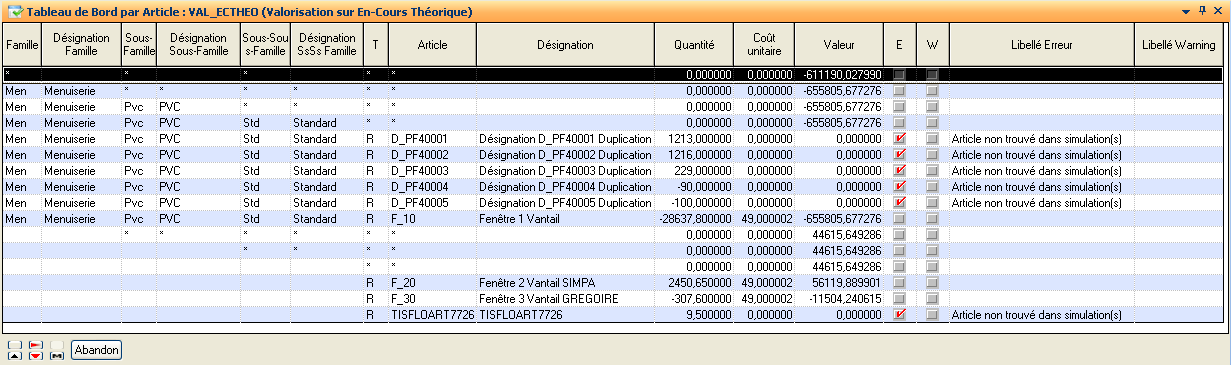Image resolution: width=1231 pixels, height=365 pixels.
Task: Toggle the E checkbox for F_20 row
Action: [900, 283]
